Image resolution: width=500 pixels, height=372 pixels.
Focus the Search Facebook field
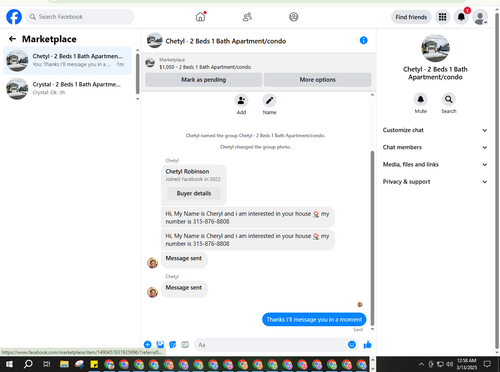tap(80, 17)
